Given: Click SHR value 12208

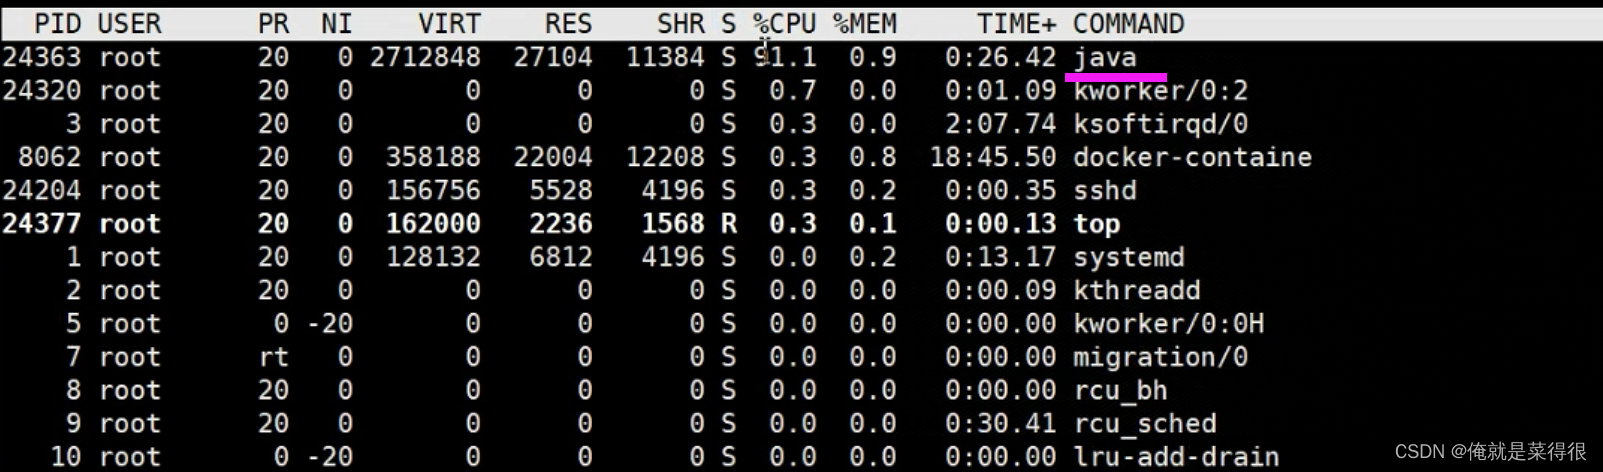Looking at the screenshot, I should click(664, 157).
